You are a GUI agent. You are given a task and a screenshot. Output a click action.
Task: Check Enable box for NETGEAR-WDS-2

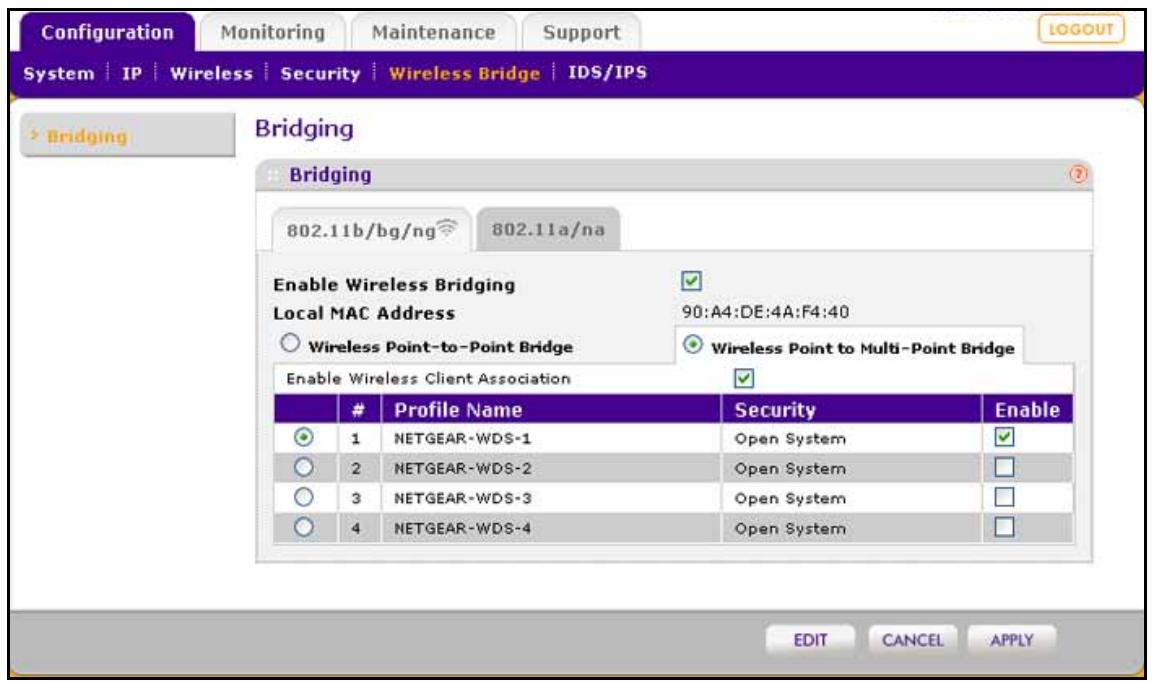pyautogui.click(x=1004, y=467)
